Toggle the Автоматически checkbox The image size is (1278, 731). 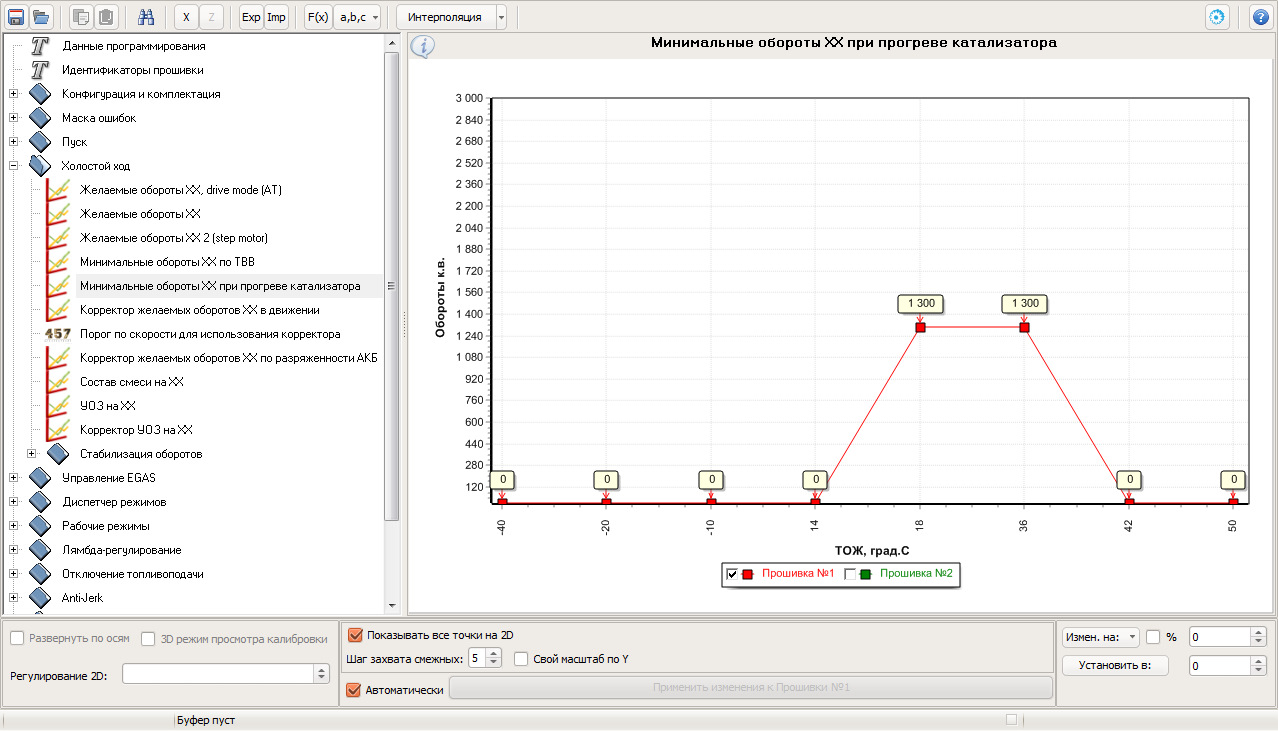(x=354, y=689)
